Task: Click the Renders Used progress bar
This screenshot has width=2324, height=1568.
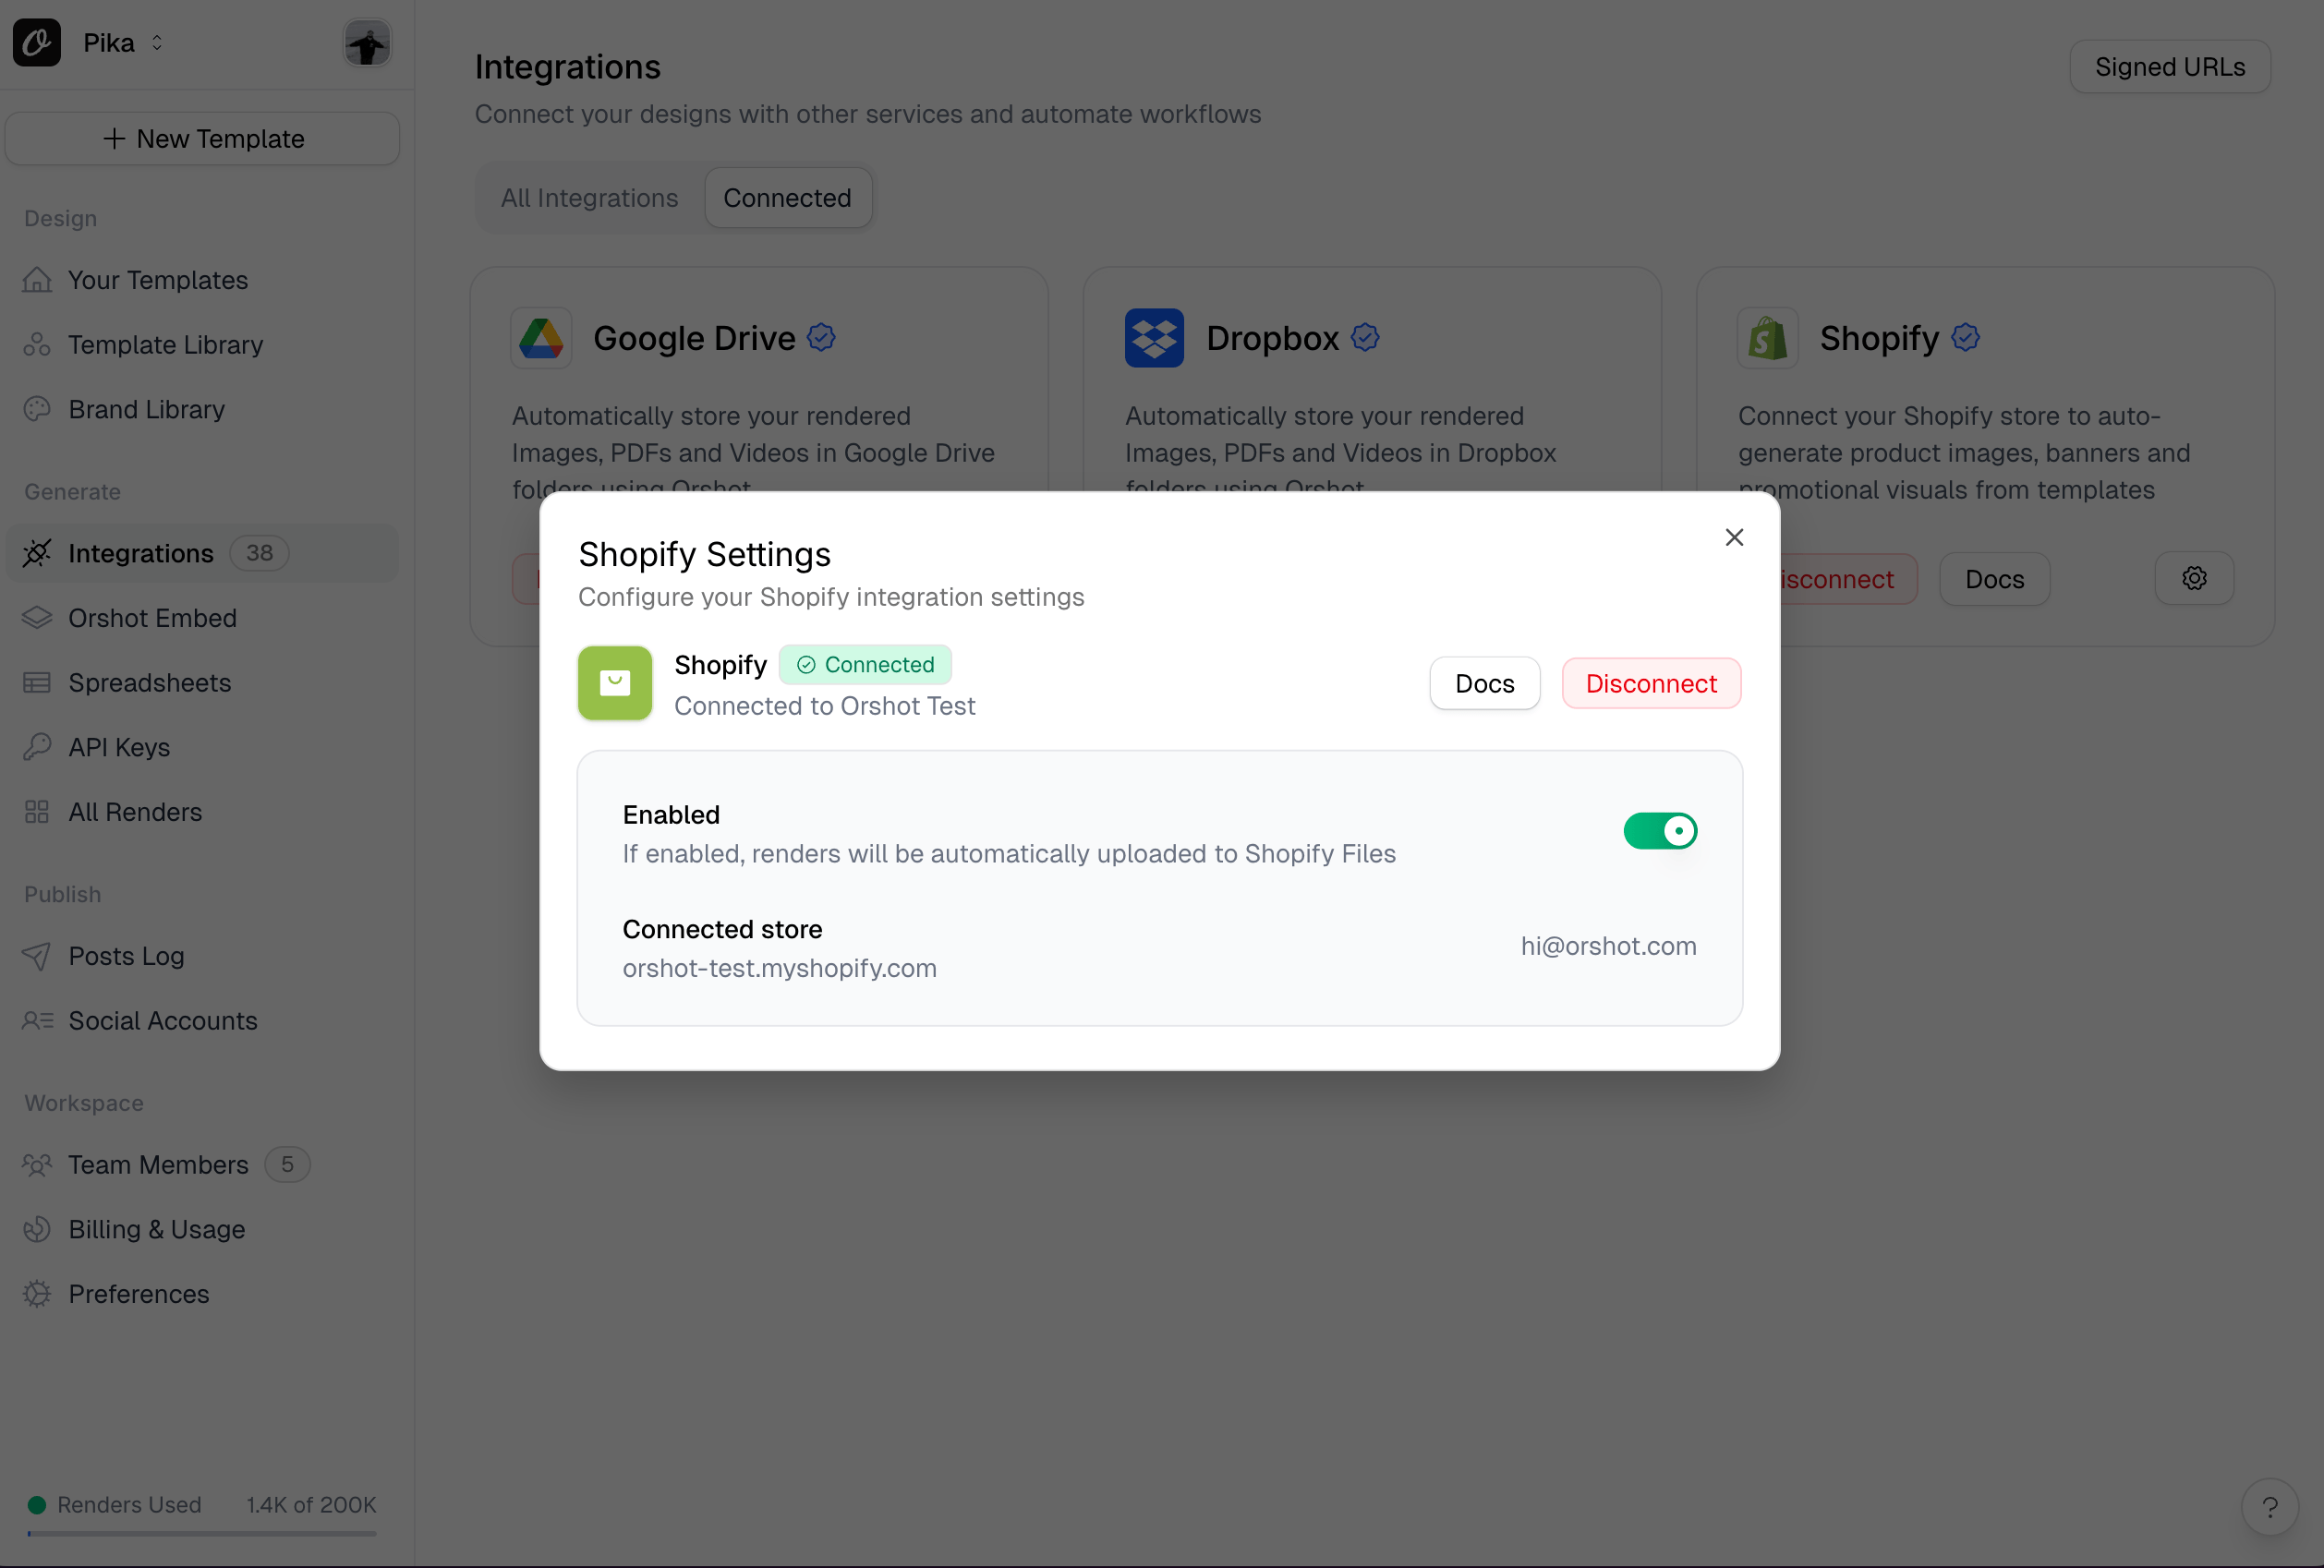Action: (202, 1533)
